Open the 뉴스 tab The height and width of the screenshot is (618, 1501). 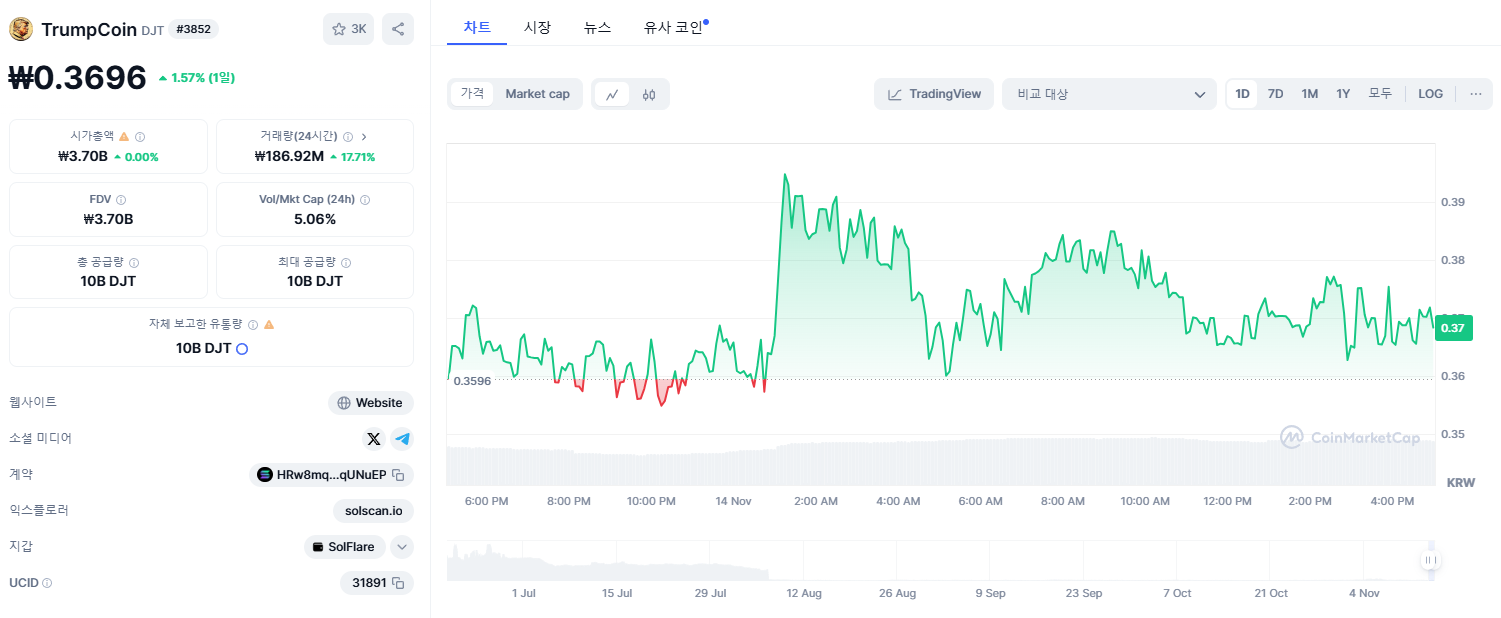[597, 28]
